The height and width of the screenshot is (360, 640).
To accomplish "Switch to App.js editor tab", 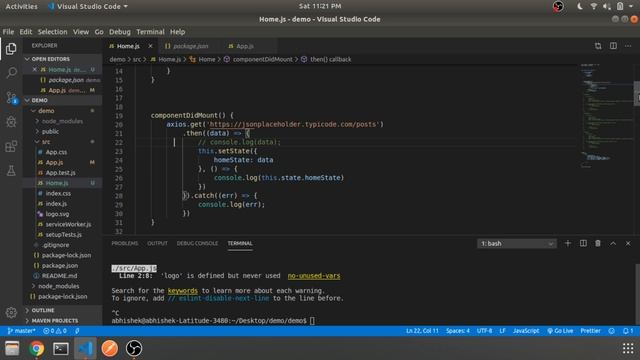I will click(245, 46).
